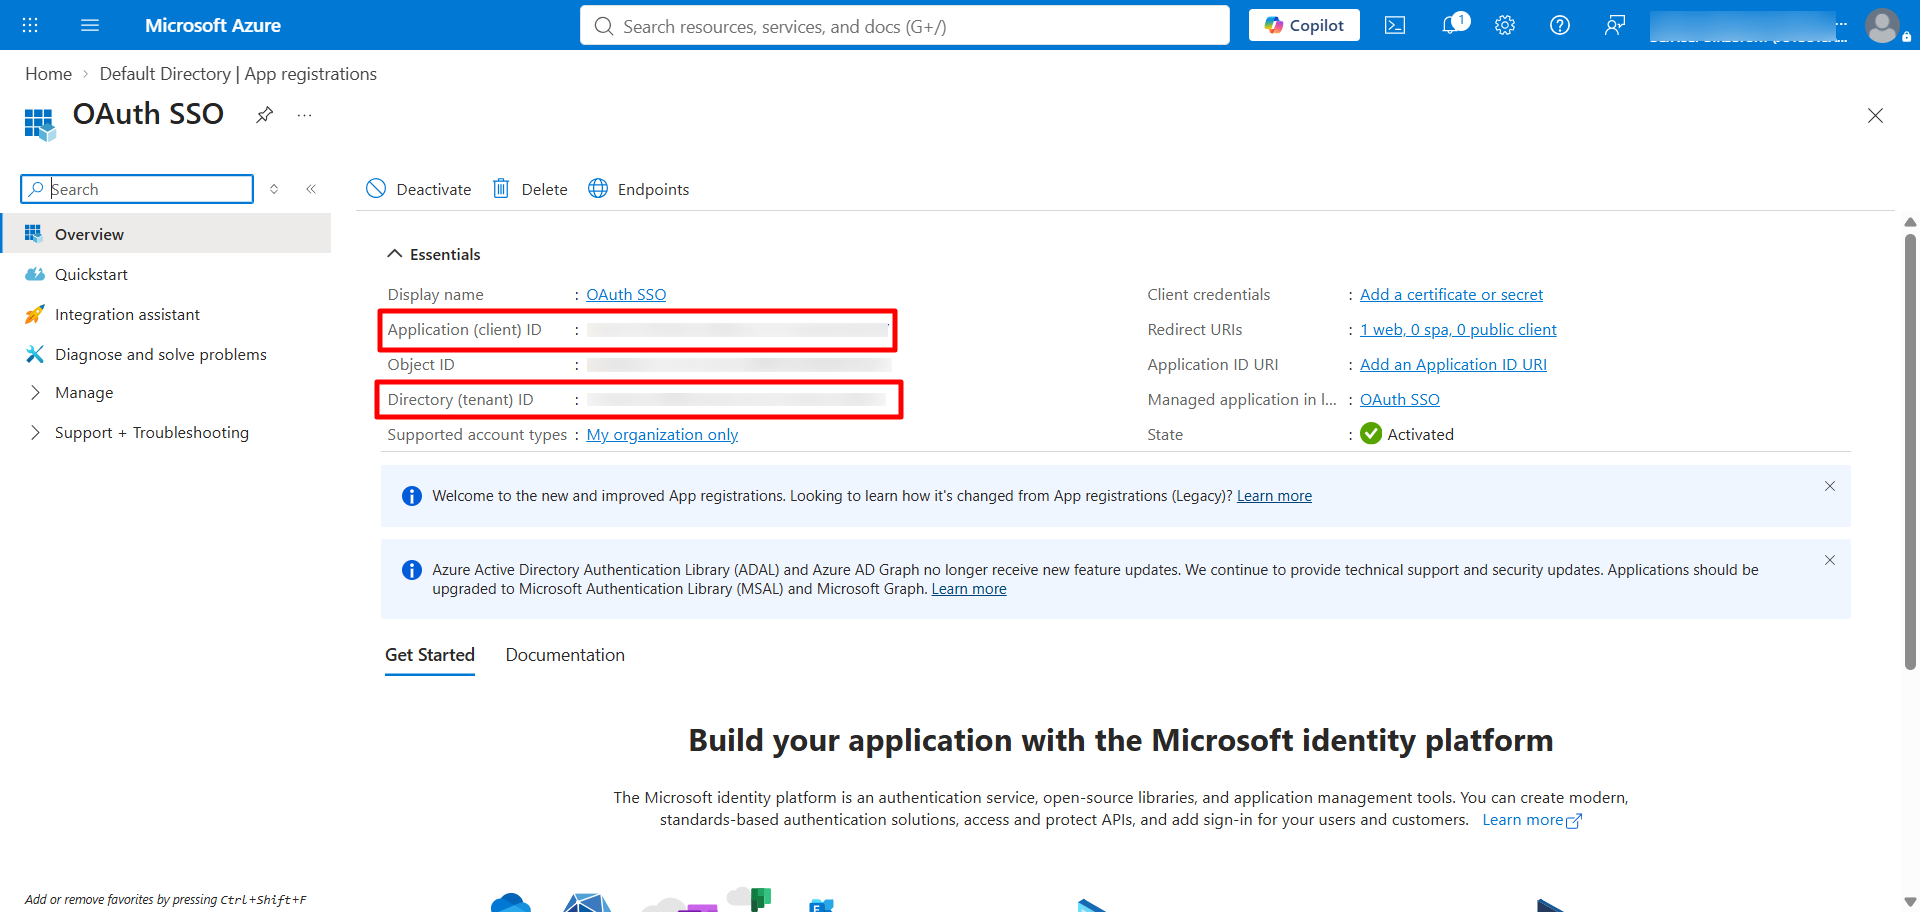Open the notifications bell
The width and height of the screenshot is (1920, 912).
[x=1452, y=25]
